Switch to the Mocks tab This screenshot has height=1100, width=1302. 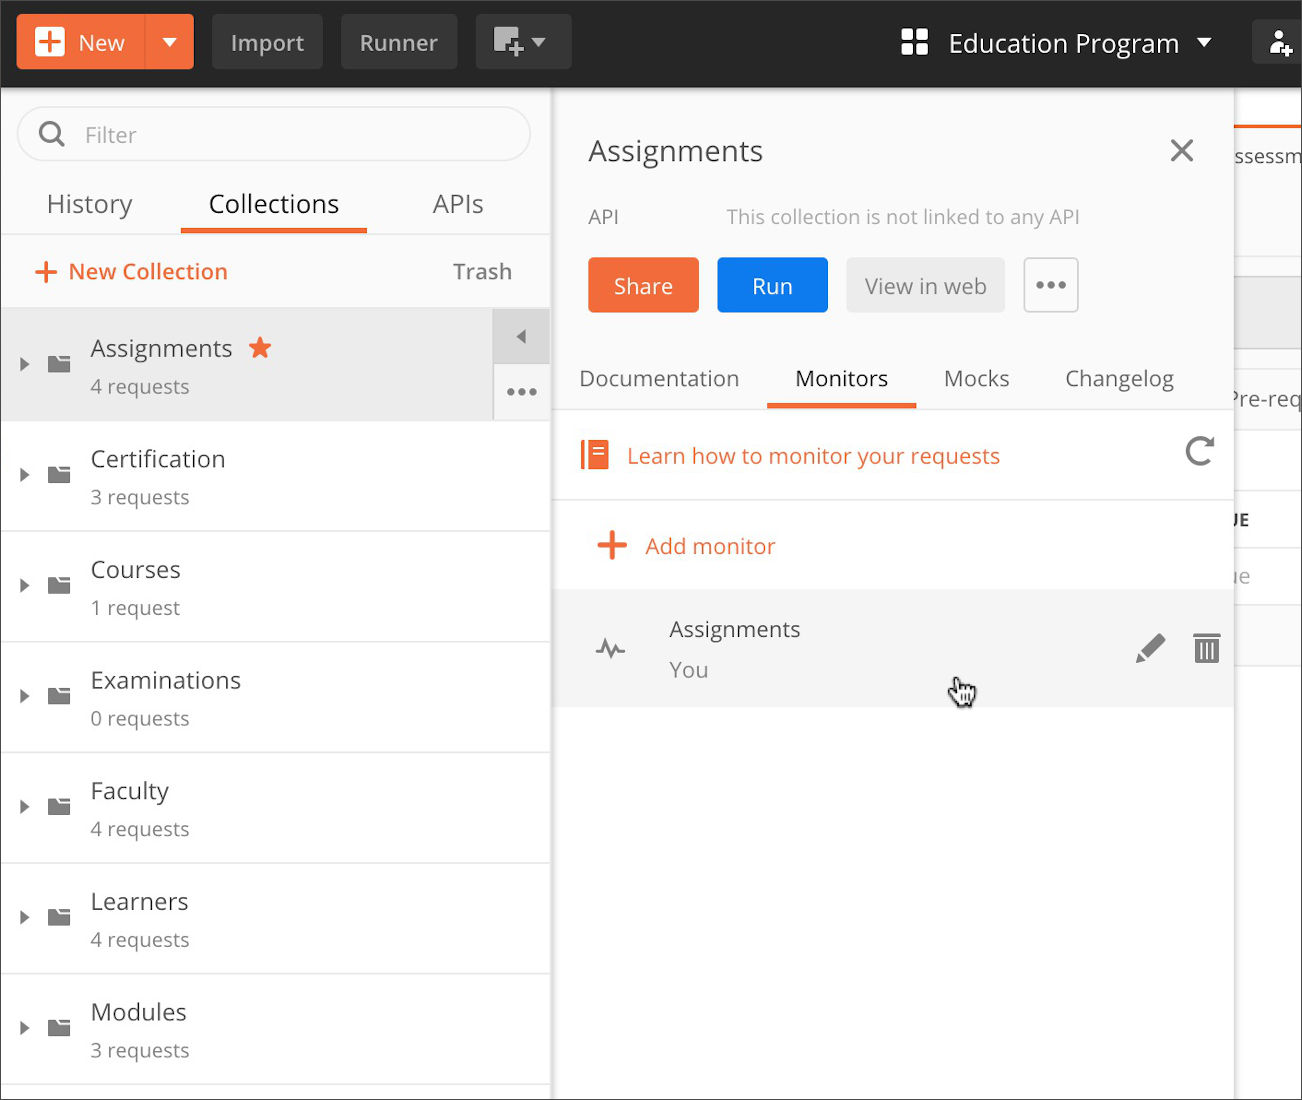point(976,379)
